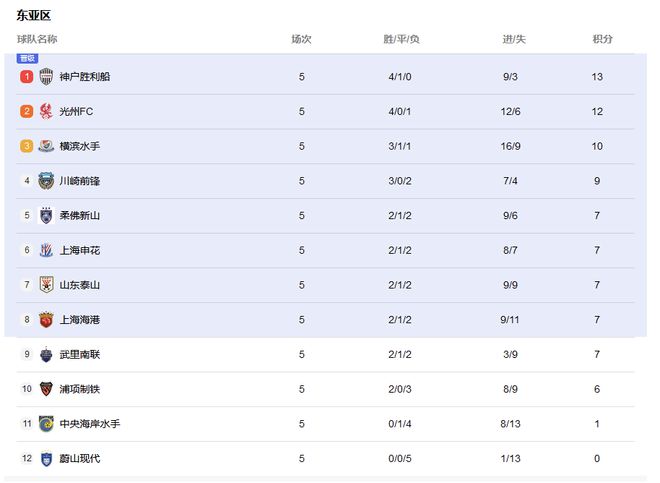Click 山东泰山's 9/9 goals value
The width and height of the screenshot is (660, 483).
pos(511,285)
